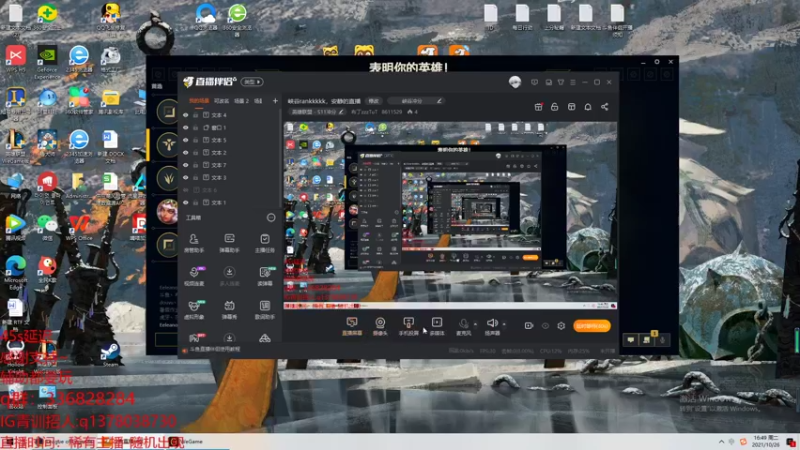800x450 pixels.
Task: Open the 虚拟形象 tool
Action: 194,310
